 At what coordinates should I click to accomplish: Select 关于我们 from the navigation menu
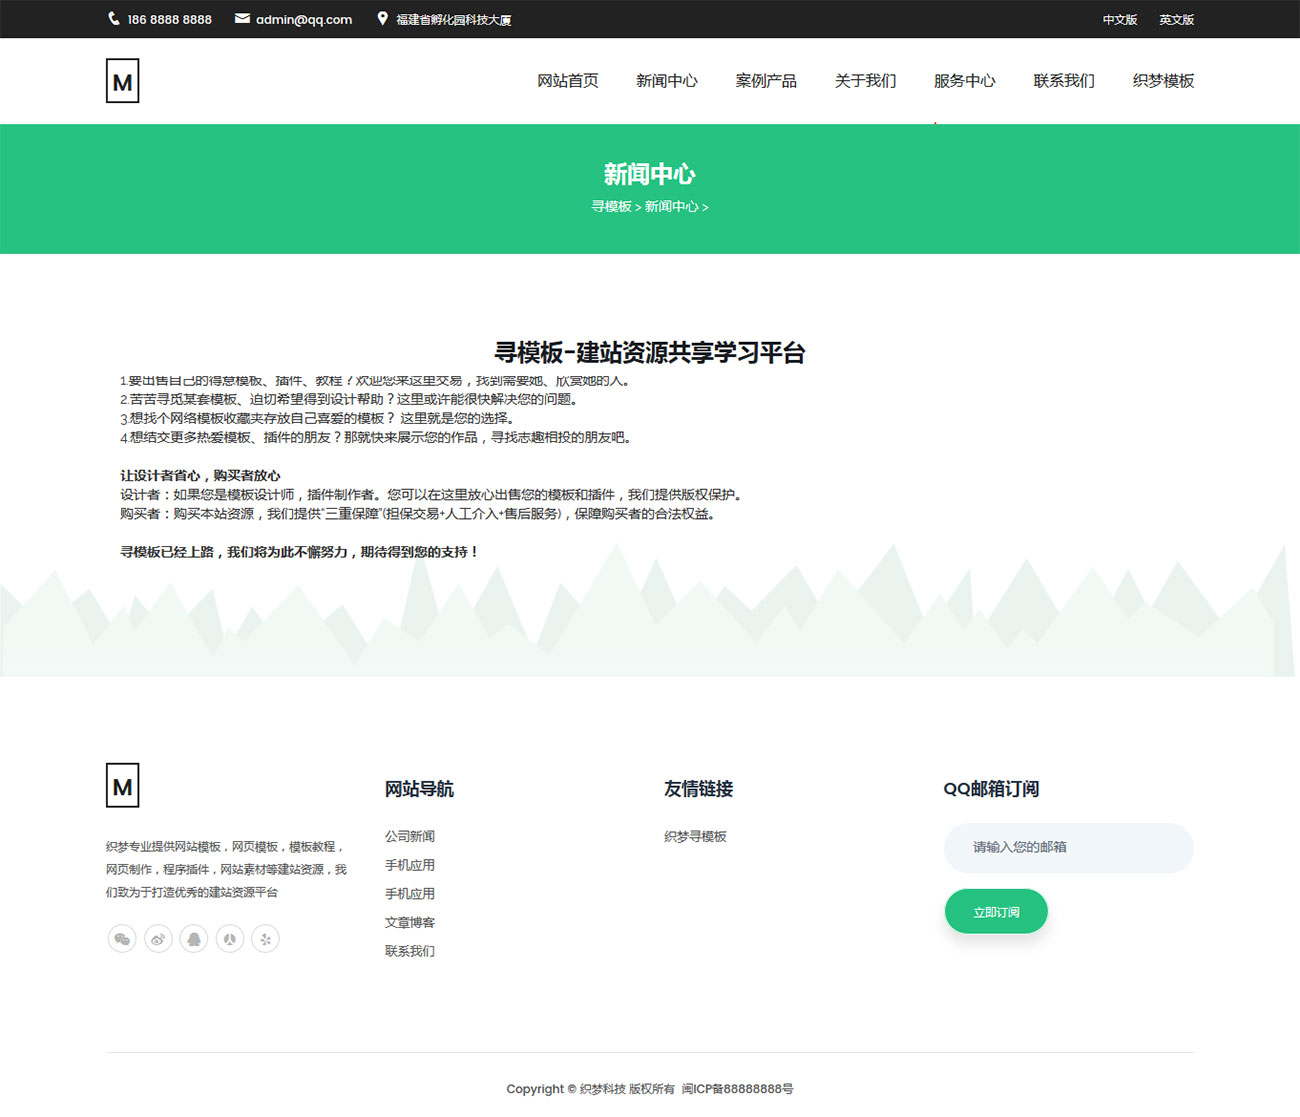(865, 81)
